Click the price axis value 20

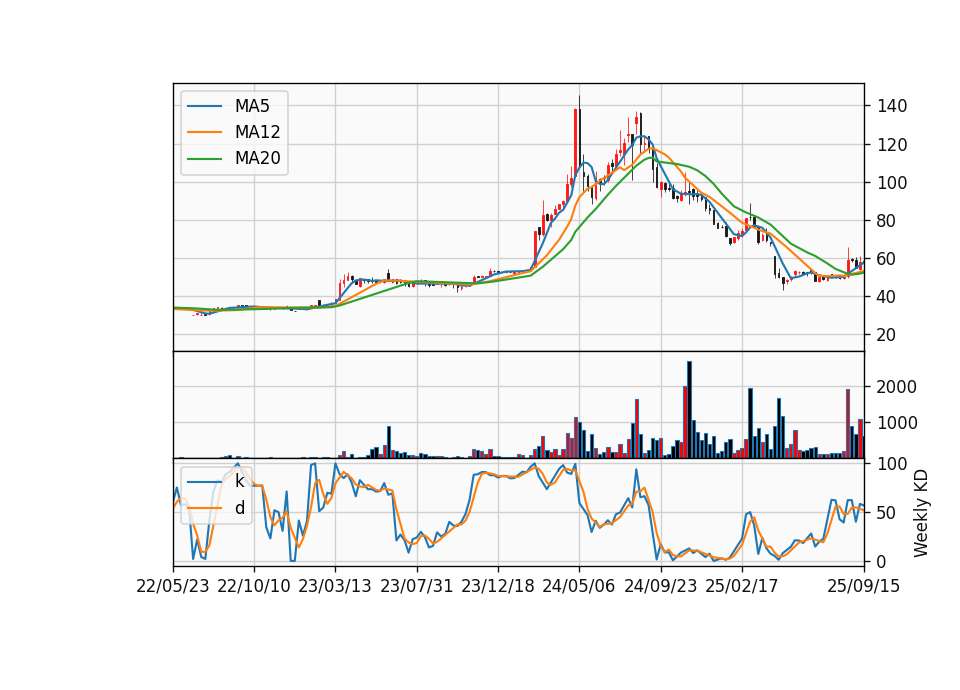[887, 335]
